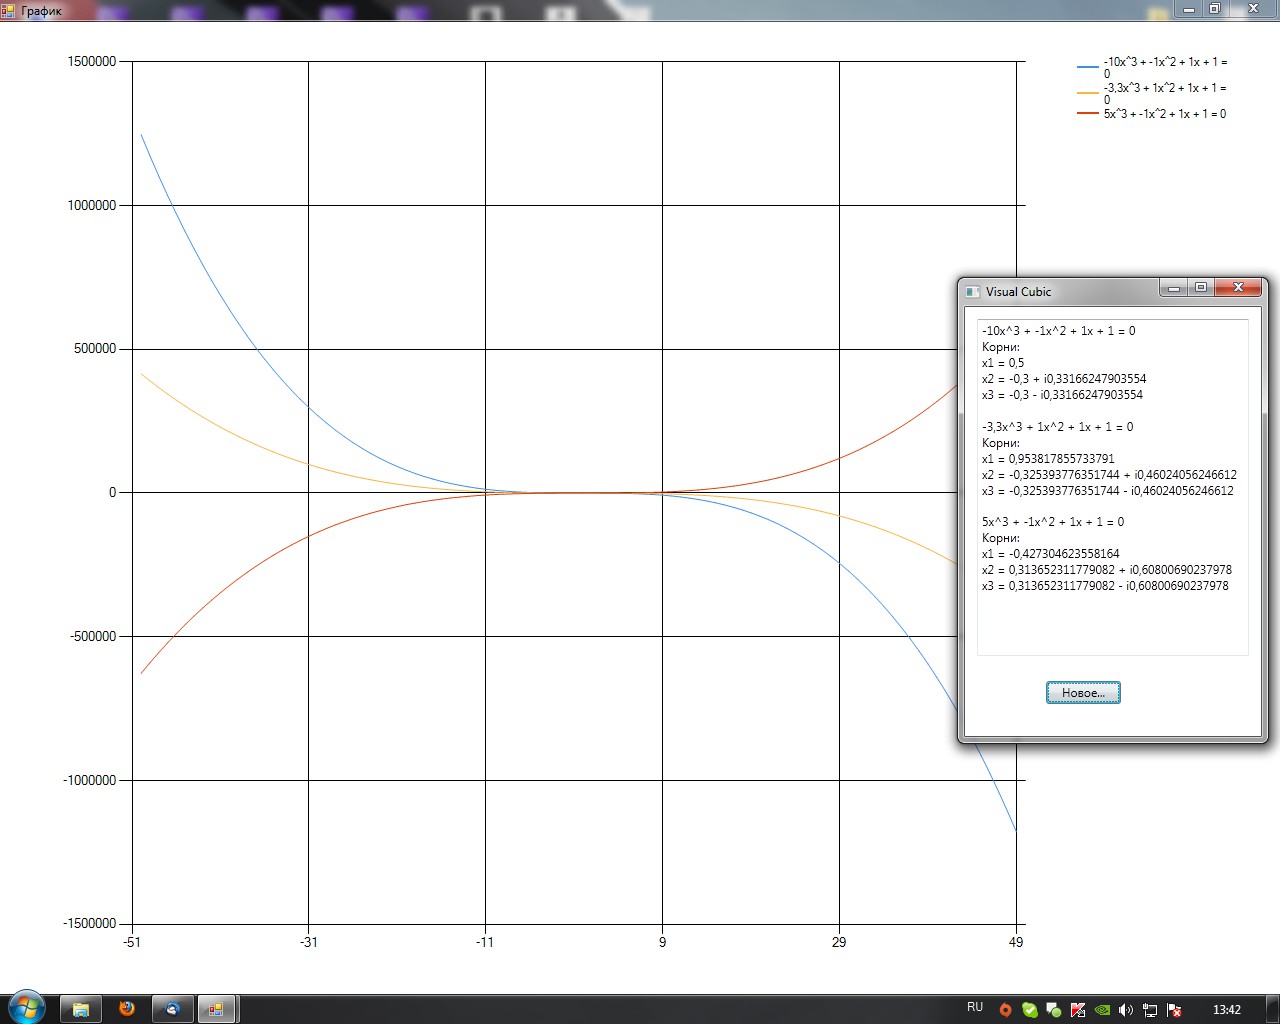Click the x2 line ending + i0,60800690237978
1280x1024 pixels.
1107,570
